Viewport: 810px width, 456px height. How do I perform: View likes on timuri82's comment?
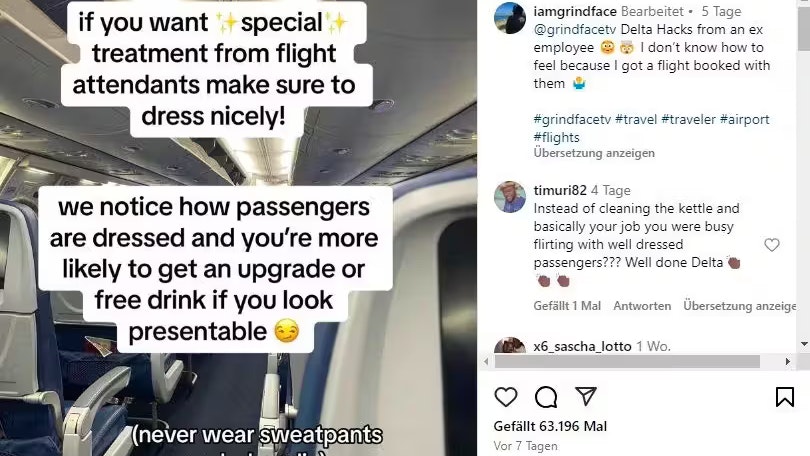pyautogui.click(x=567, y=306)
